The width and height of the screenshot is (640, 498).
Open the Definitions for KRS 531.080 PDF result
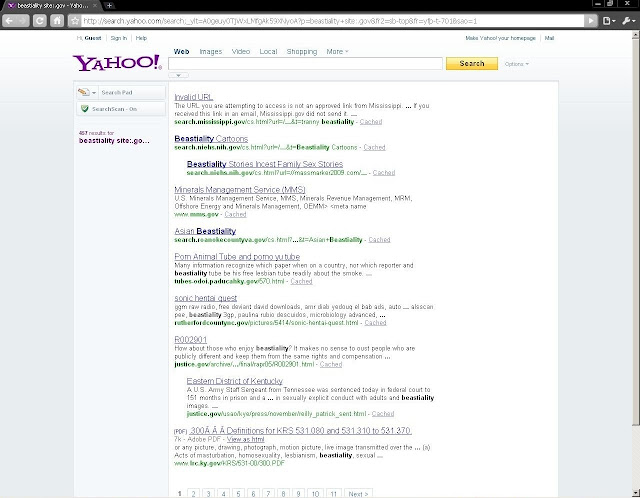(x=301, y=430)
